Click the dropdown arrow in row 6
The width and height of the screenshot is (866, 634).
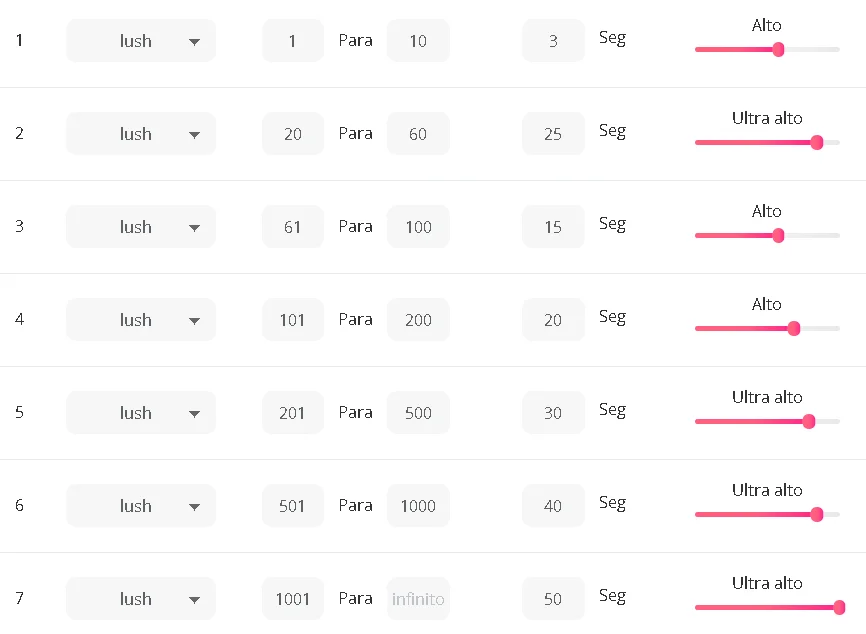[x=195, y=507]
